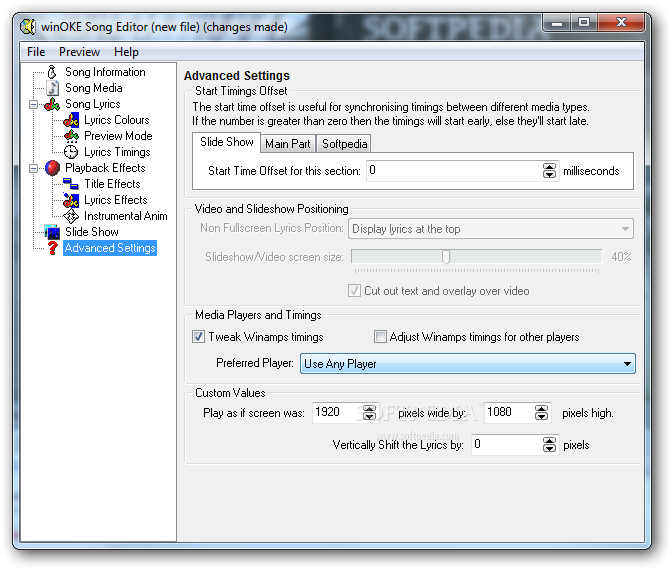Switch to the Slide Show offset tab
Screen dimensions: 672x570
pos(226,142)
